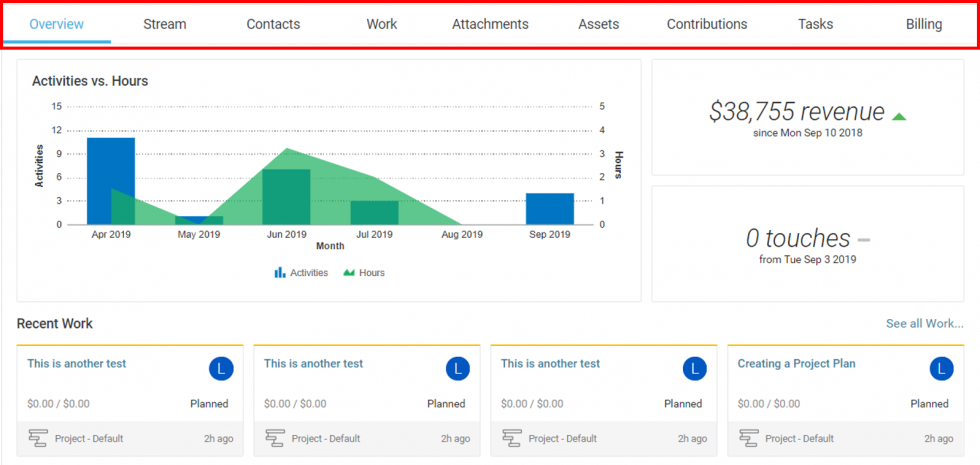Open the Contacts tab
Image resolution: width=980 pixels, height=465 pixels.
(x=273, y=24)
